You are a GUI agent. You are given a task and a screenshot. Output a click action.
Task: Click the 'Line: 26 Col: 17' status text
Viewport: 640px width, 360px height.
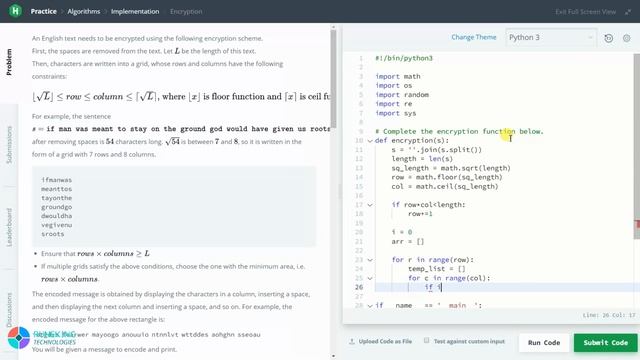[x=609, y=315]
